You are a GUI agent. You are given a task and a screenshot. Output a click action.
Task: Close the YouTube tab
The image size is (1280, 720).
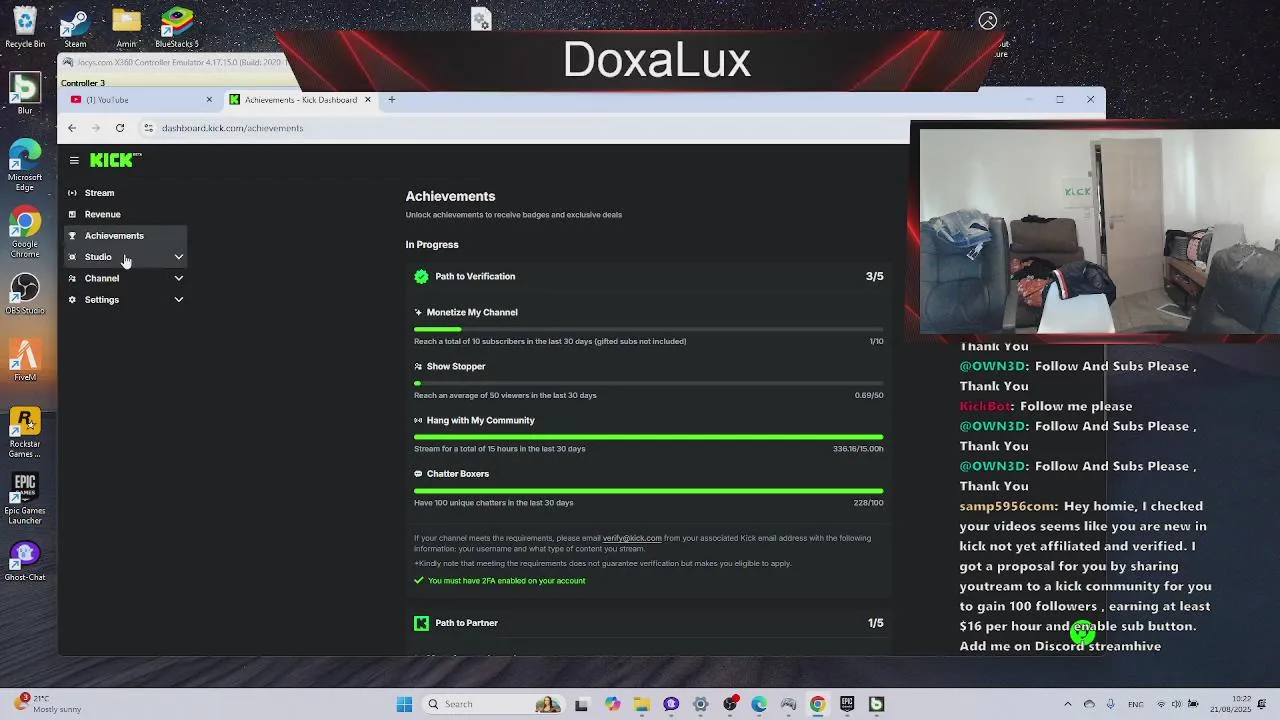[209, 100]
